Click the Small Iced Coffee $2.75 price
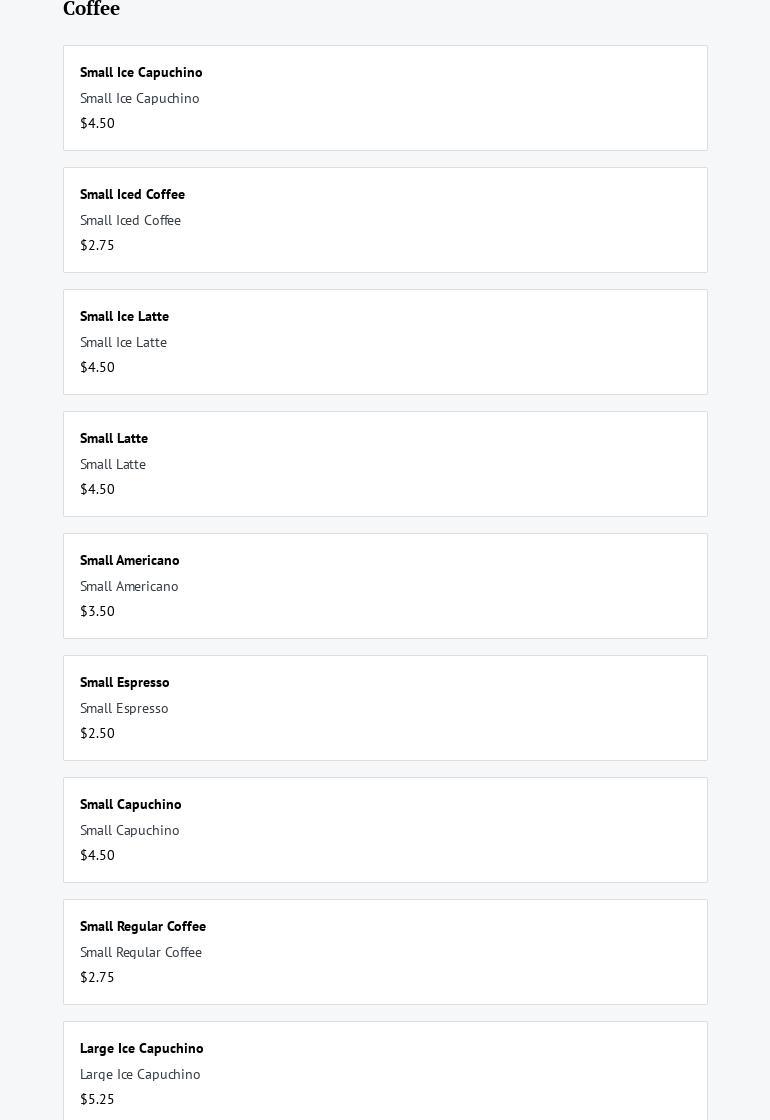Image resolution: width=770 pixels, height=1120 pixels. click(97, 245)
